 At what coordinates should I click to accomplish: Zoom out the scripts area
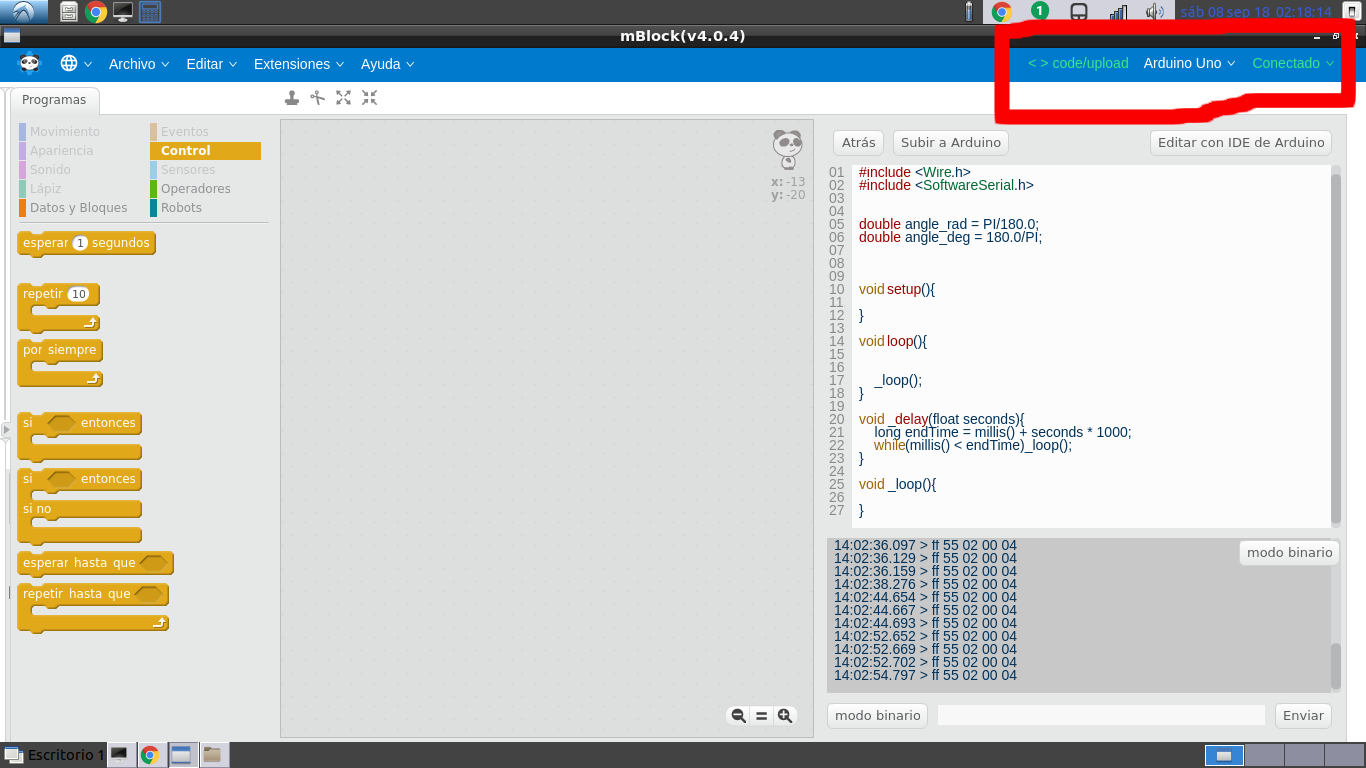coord(738,715)
